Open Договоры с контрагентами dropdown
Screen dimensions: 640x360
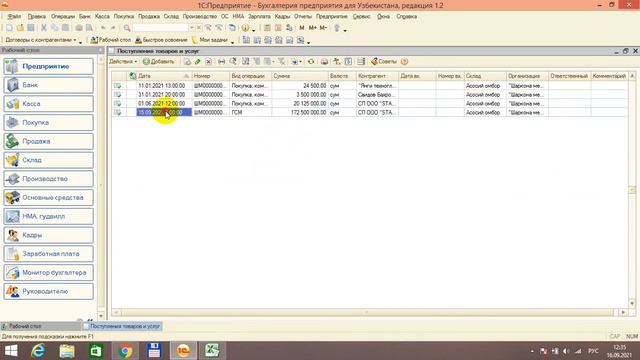pos(41,40)
